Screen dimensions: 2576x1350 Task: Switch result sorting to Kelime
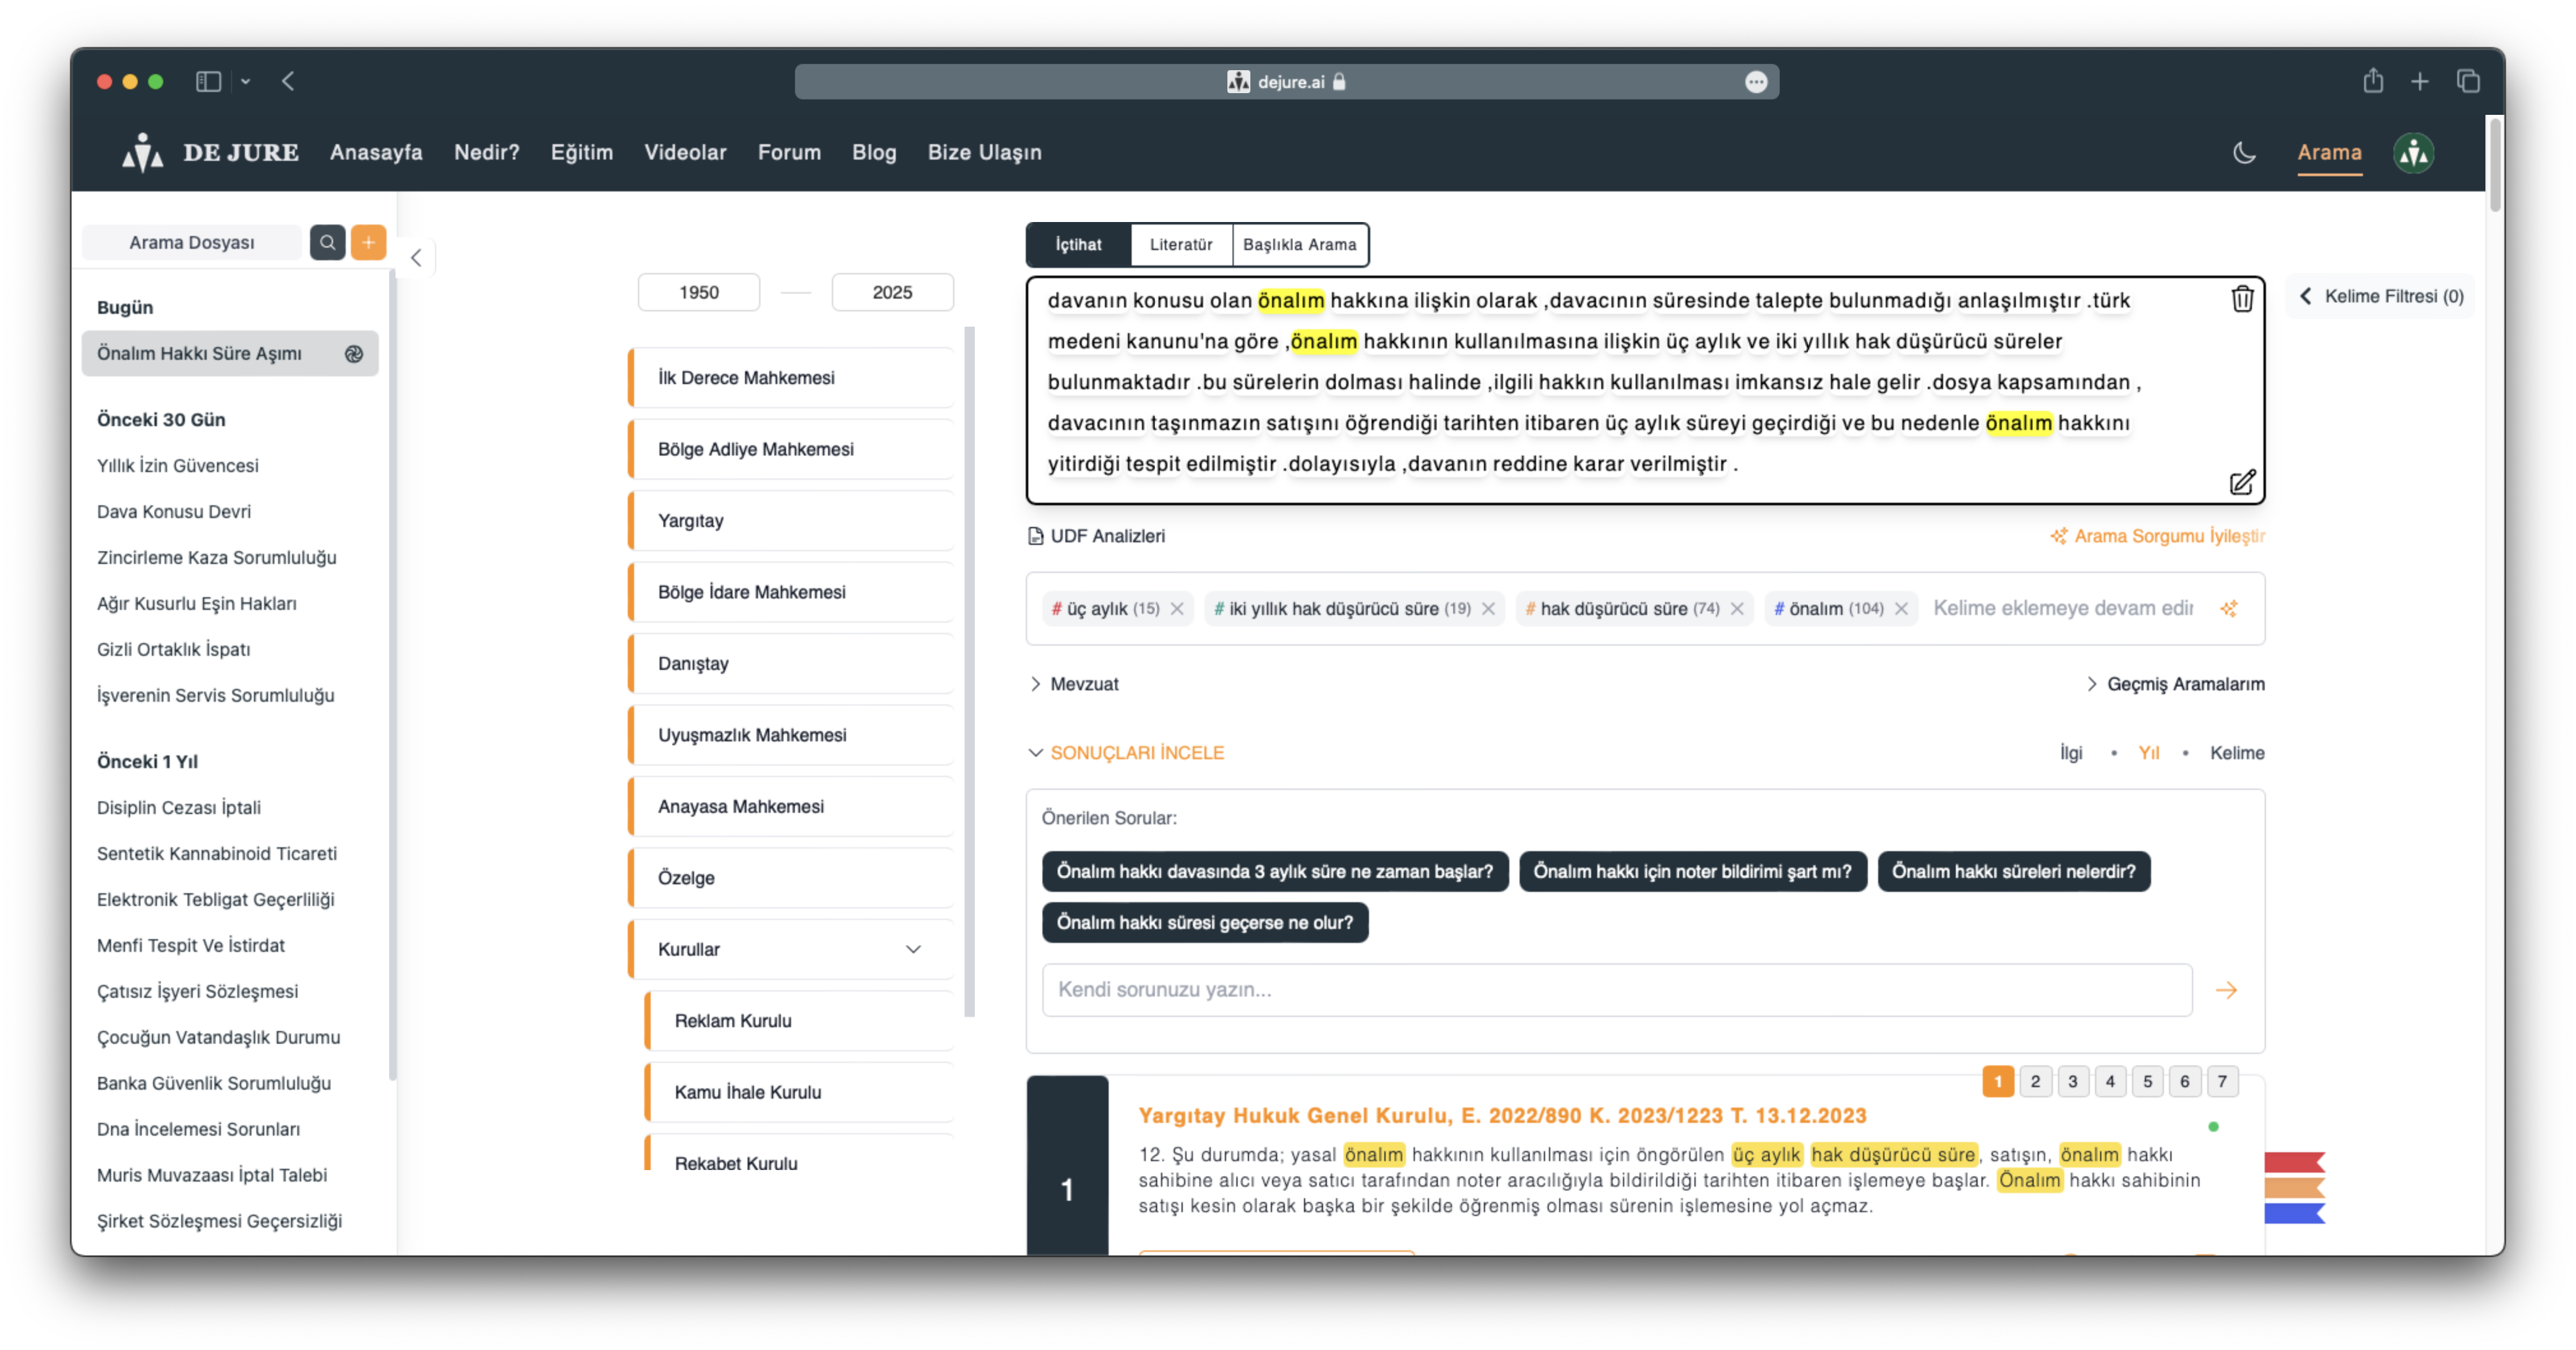[x=2238, y=753]
